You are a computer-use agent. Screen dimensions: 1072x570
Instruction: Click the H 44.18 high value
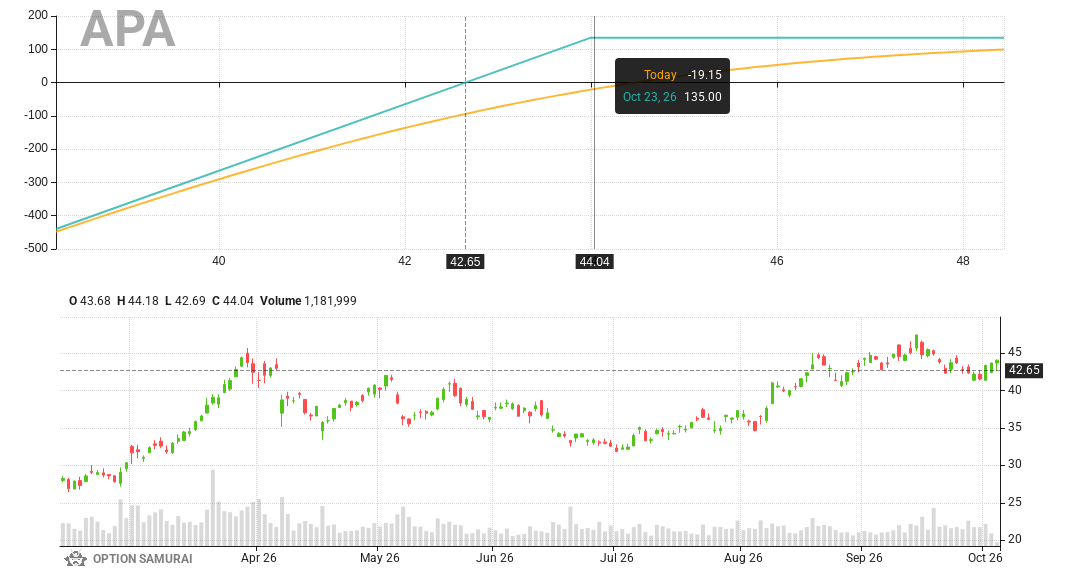pyautogui.click(x=137, y=301)
